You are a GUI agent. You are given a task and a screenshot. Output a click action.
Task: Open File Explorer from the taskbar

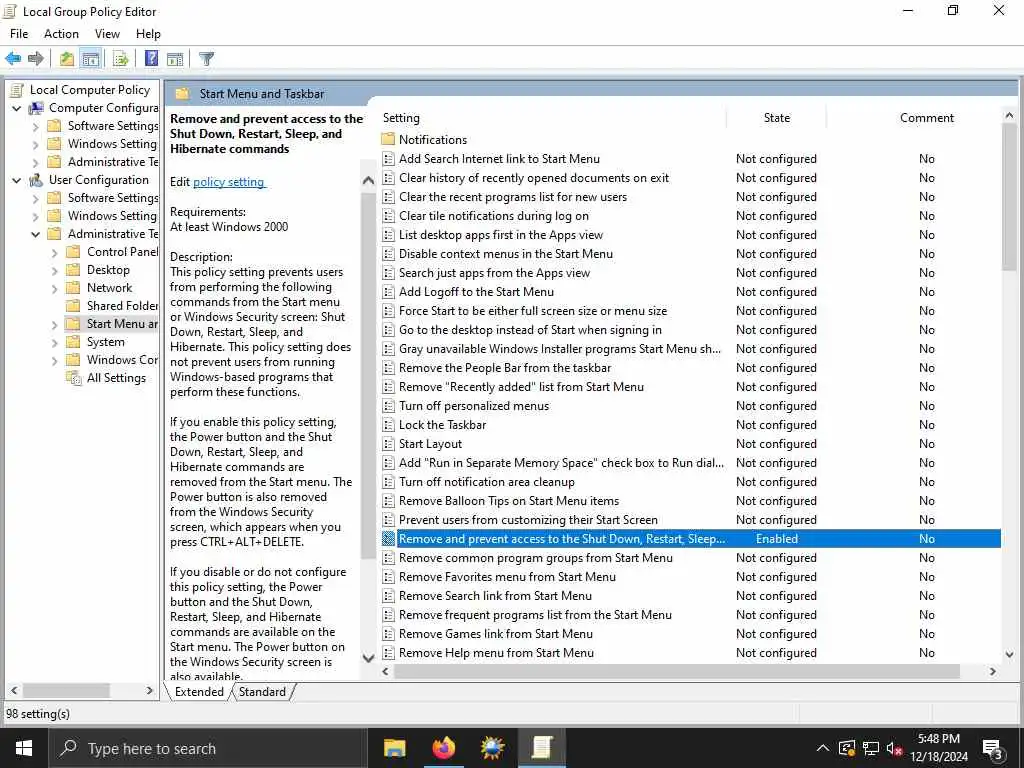(x=394, y=748)
